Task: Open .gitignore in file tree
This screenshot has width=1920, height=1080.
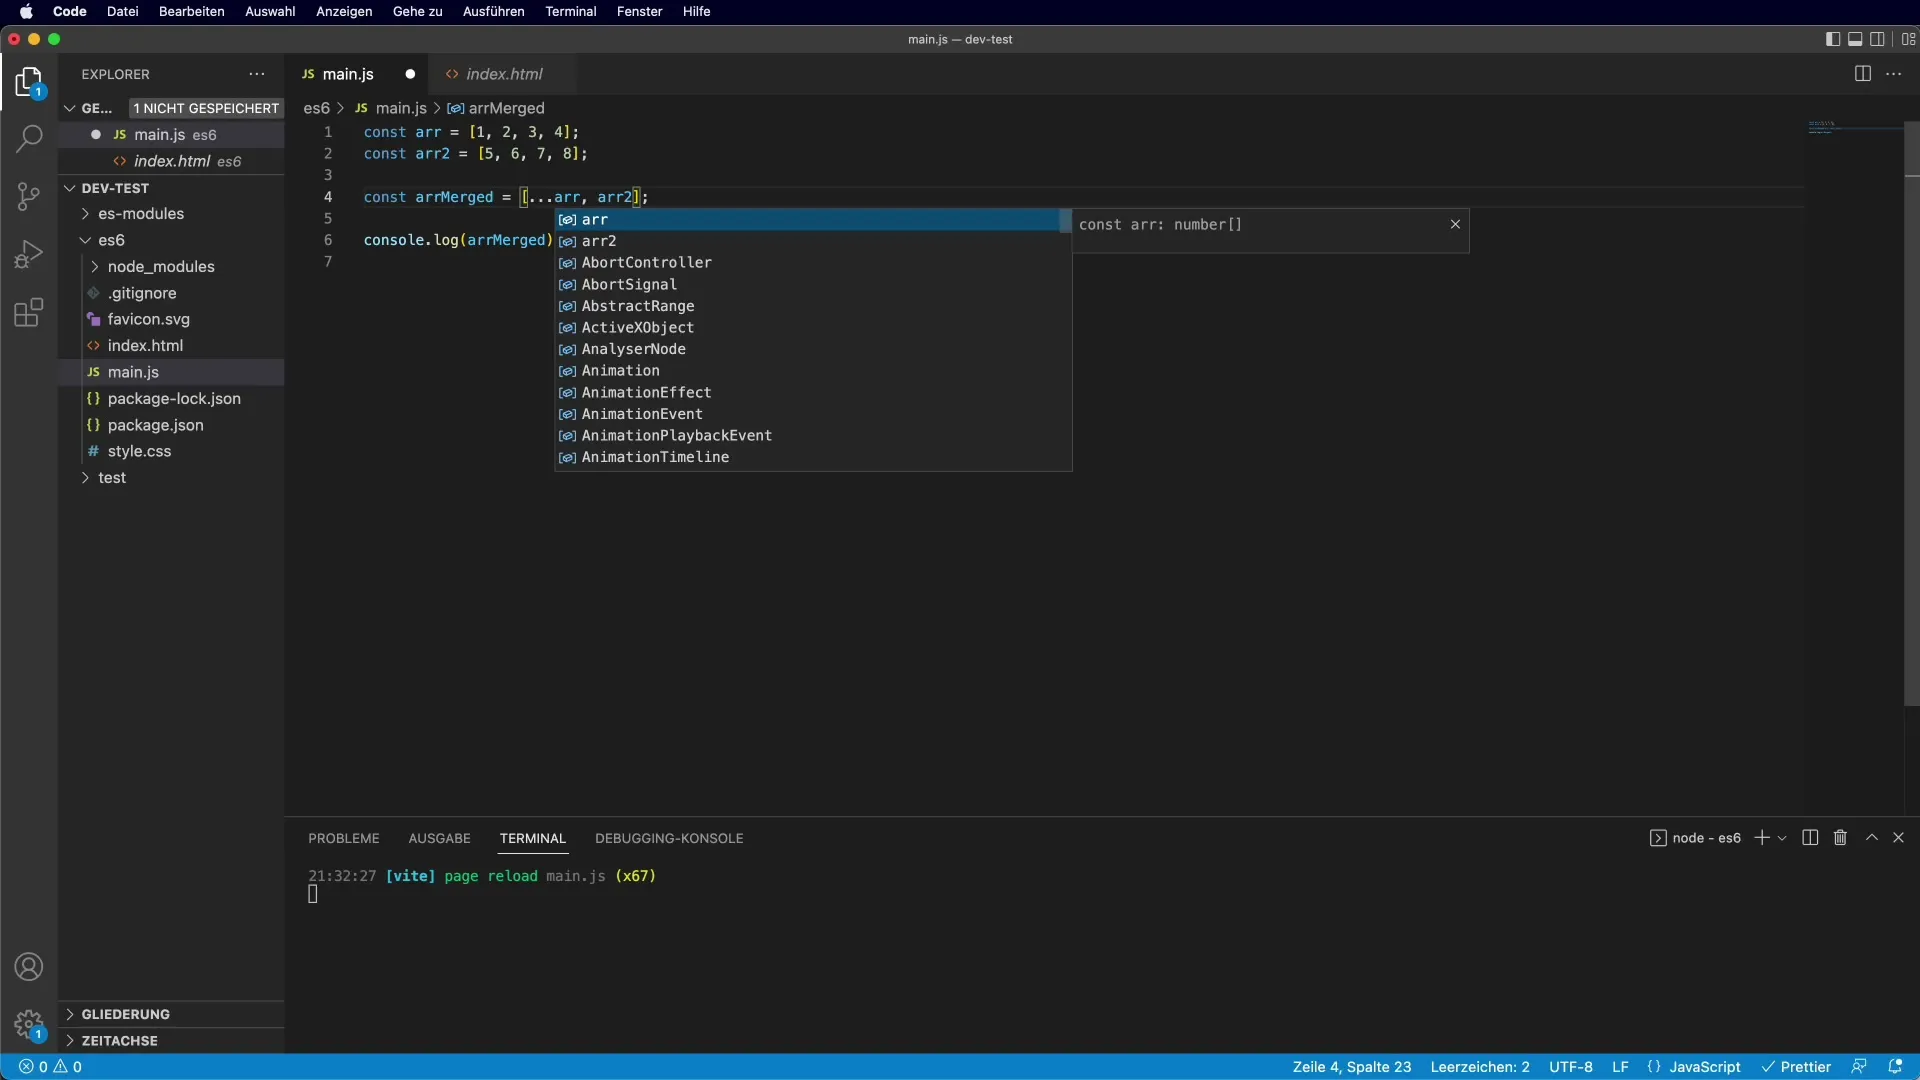Action: tap(142, 293)
